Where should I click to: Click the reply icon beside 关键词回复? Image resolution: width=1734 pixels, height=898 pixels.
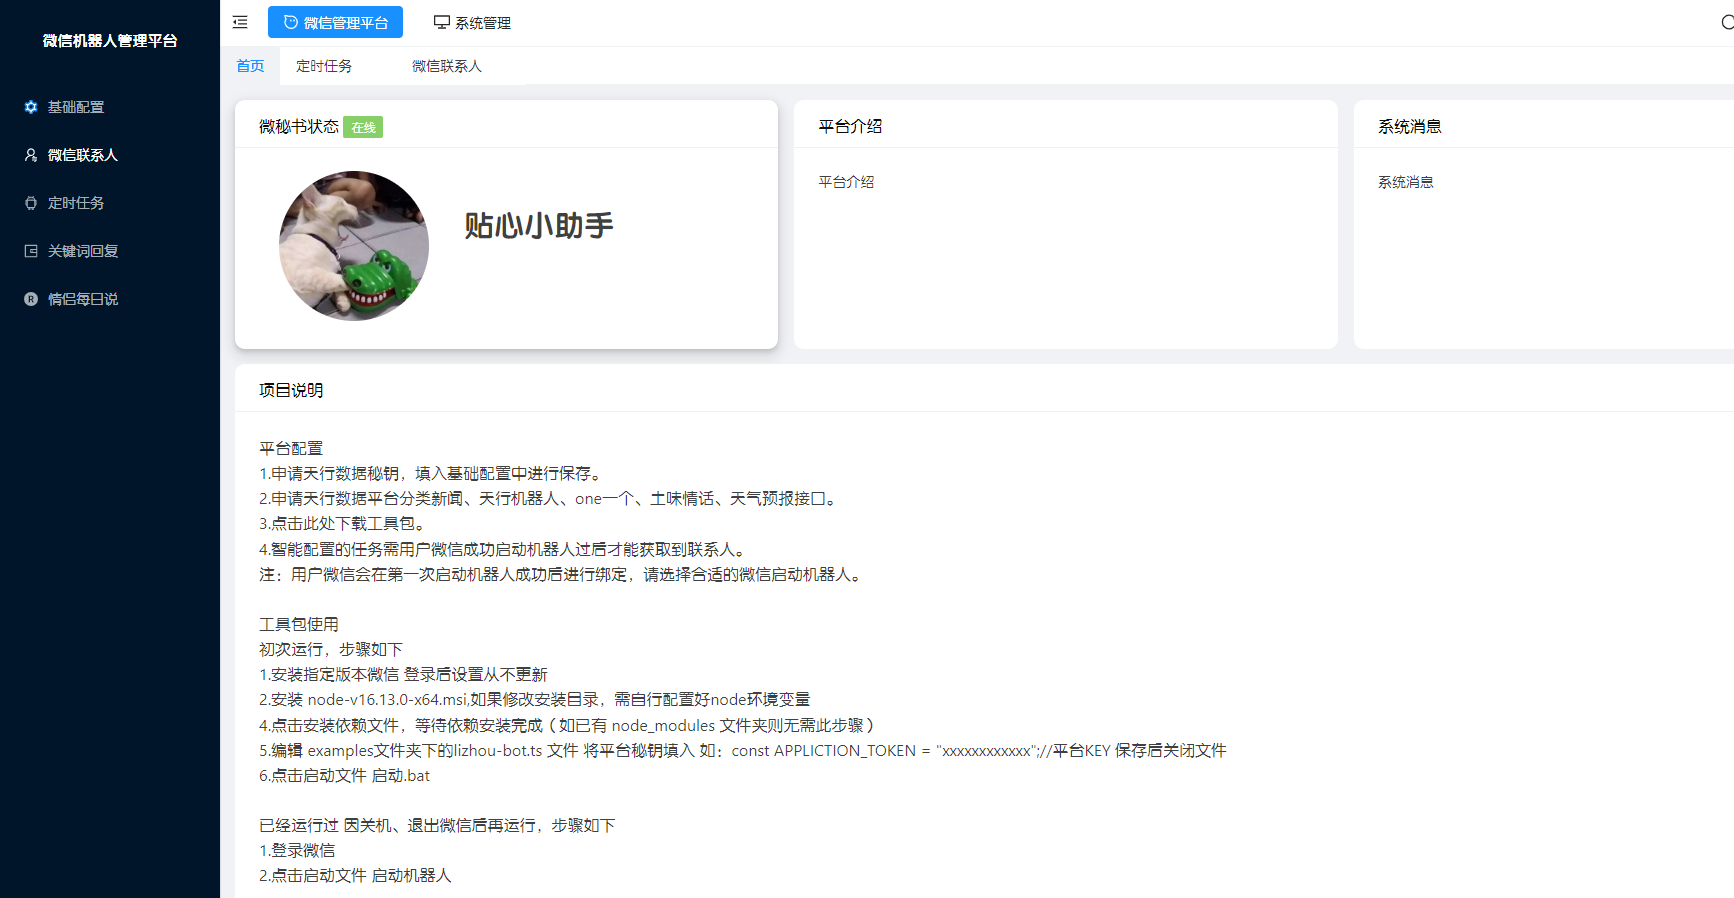pyautogui.click(x=31, y=251)
